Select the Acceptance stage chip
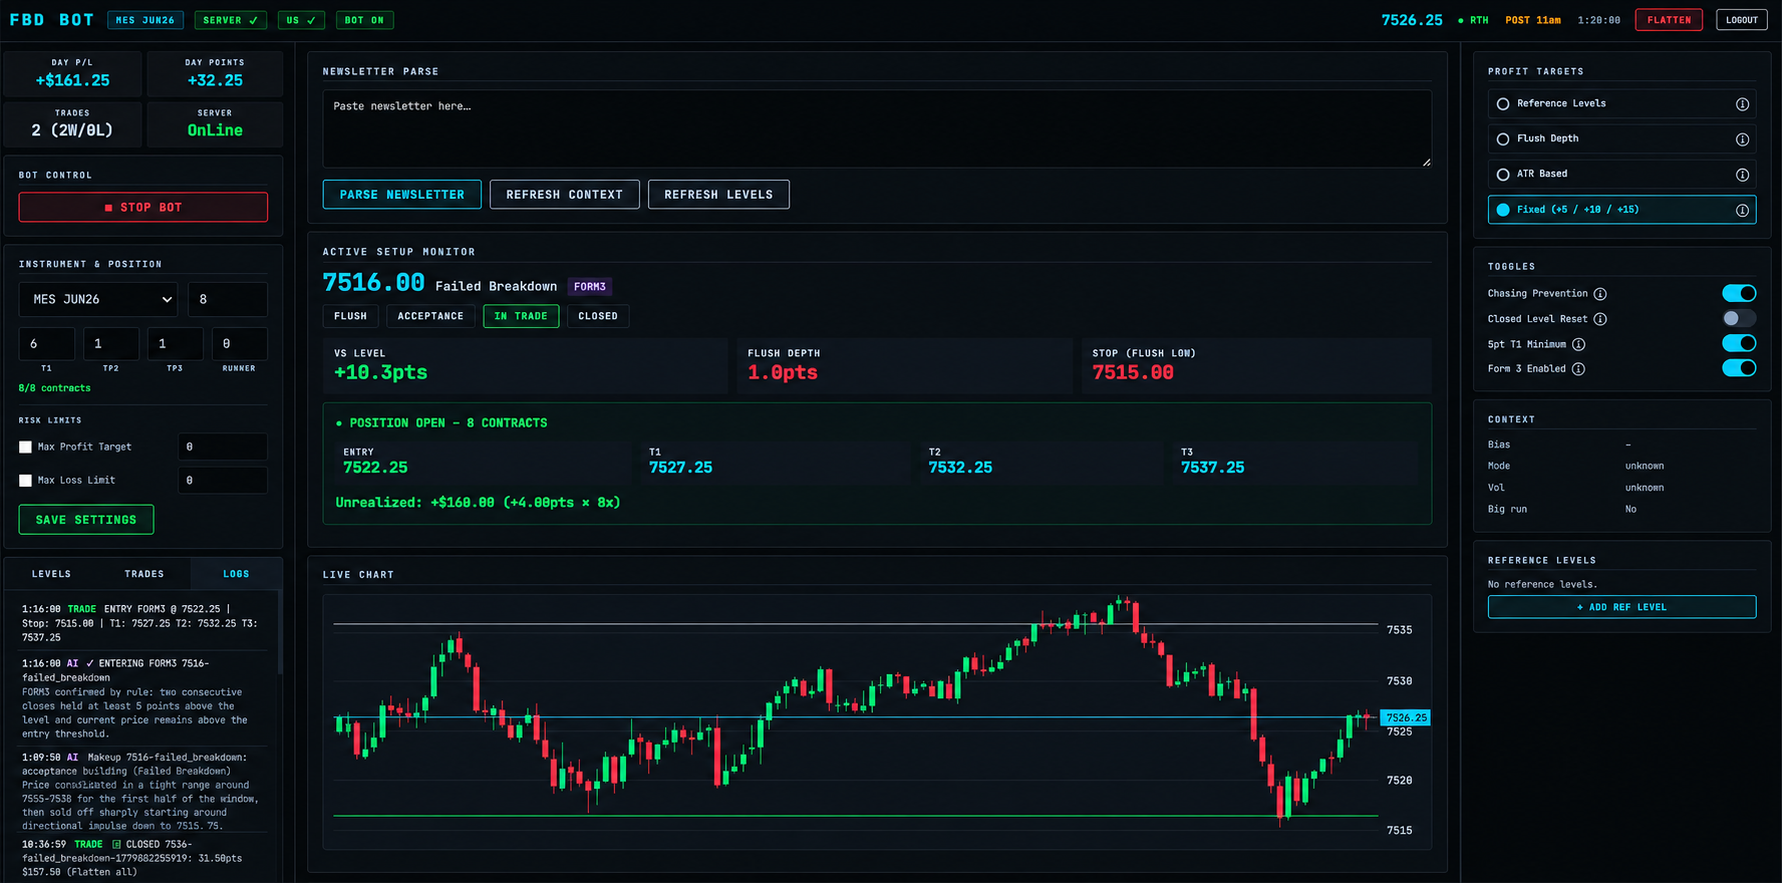The height and width of the screenshot is (883, 1782). pos(431,316)
